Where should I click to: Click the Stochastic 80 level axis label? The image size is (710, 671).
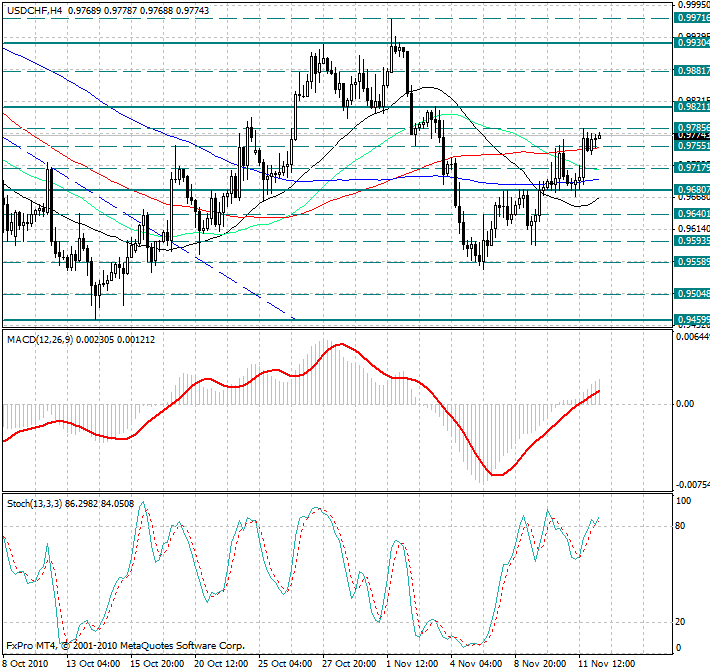[x=683, y=525]
